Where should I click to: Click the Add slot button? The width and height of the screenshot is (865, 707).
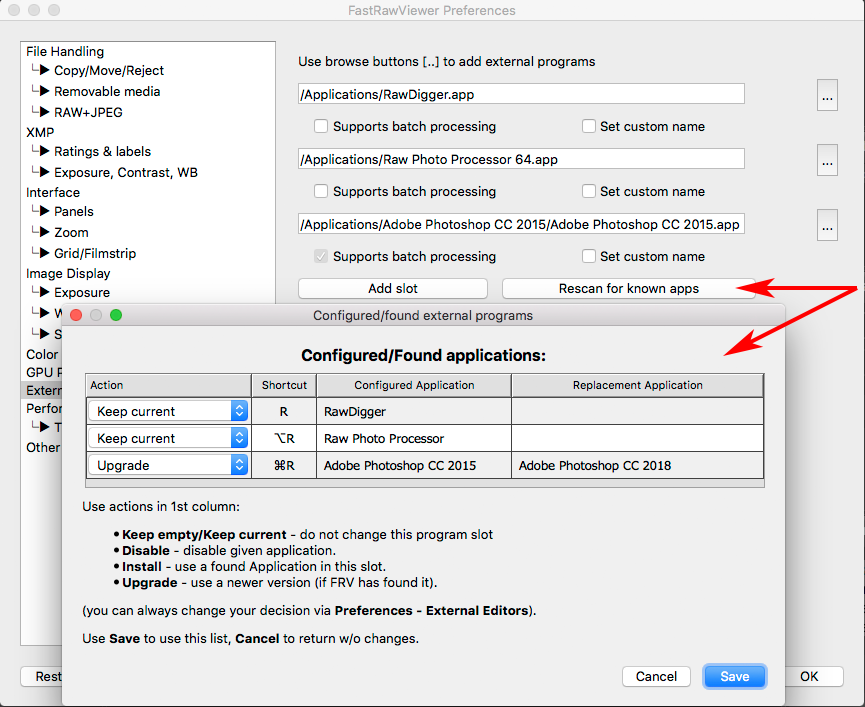[x=393, y=288]
